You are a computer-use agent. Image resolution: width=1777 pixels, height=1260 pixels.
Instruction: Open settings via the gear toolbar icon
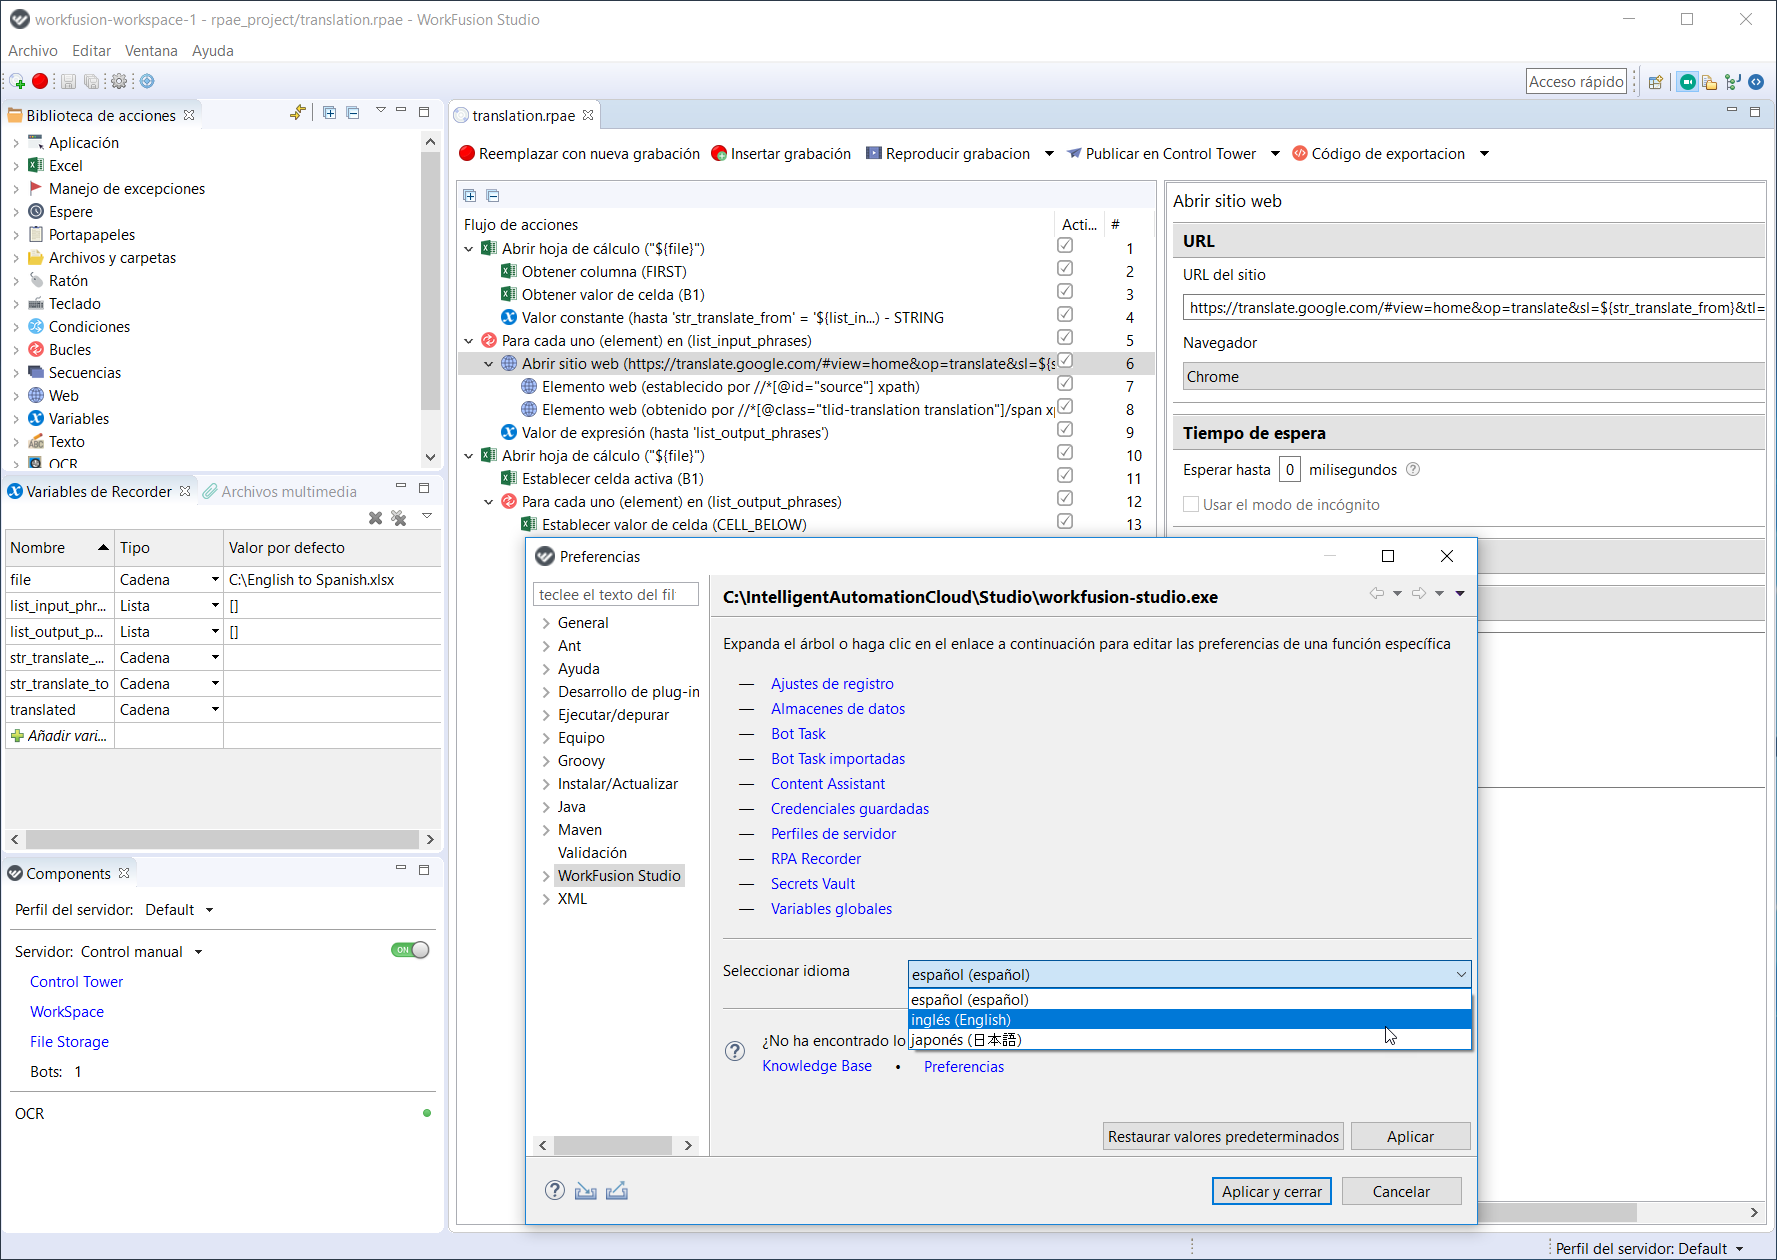click(x=119, y=81)
